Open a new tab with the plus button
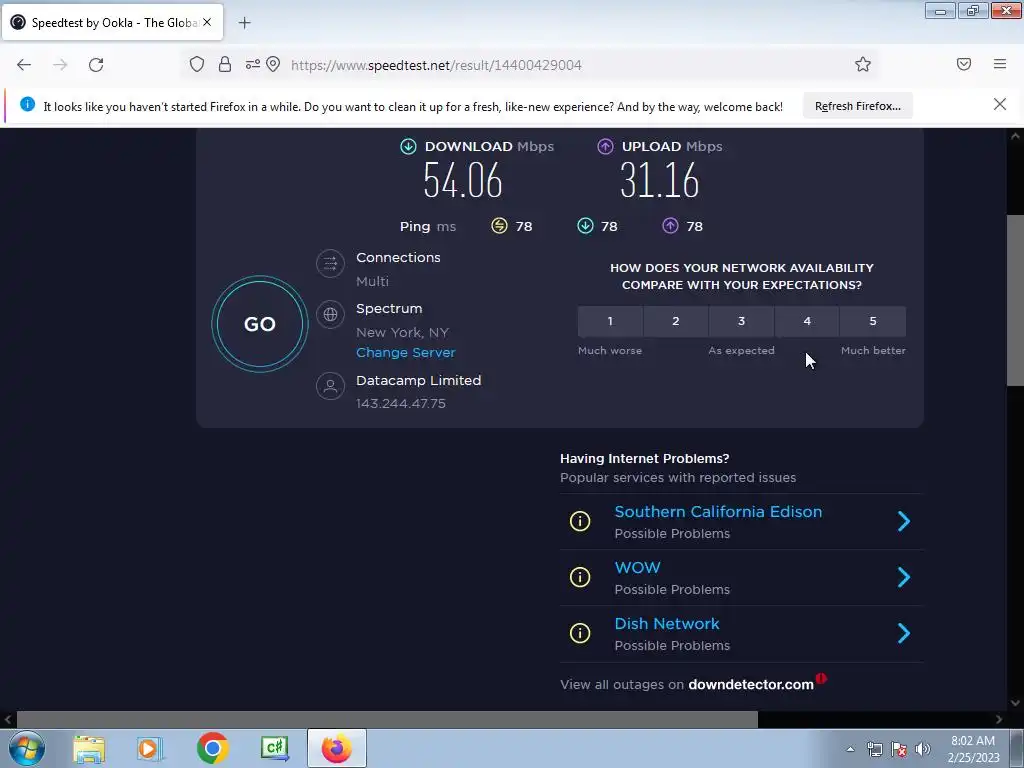Image resolution: width=1024 pixels, height=768 pixels. (x=244, y=23)
